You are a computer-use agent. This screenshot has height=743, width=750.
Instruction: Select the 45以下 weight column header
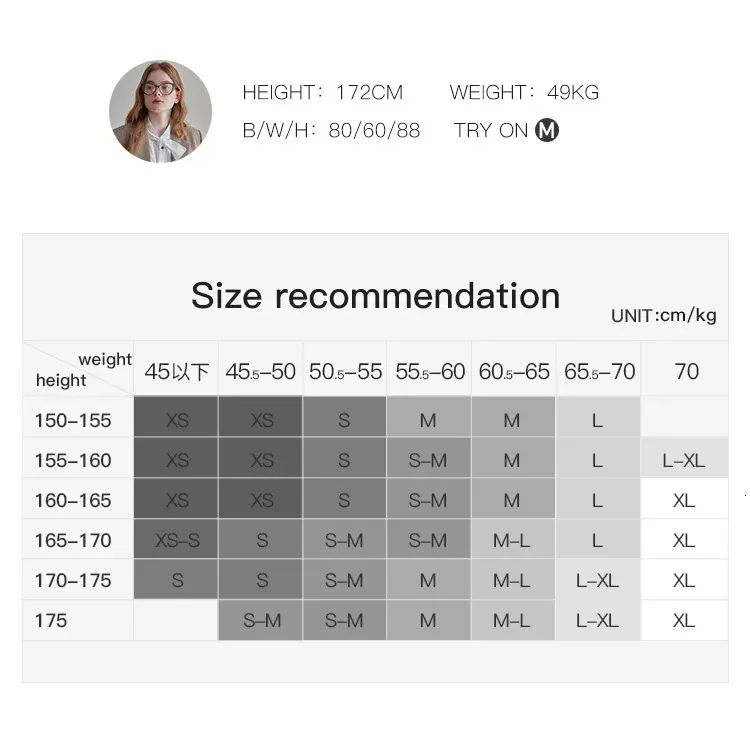point(176,372)
